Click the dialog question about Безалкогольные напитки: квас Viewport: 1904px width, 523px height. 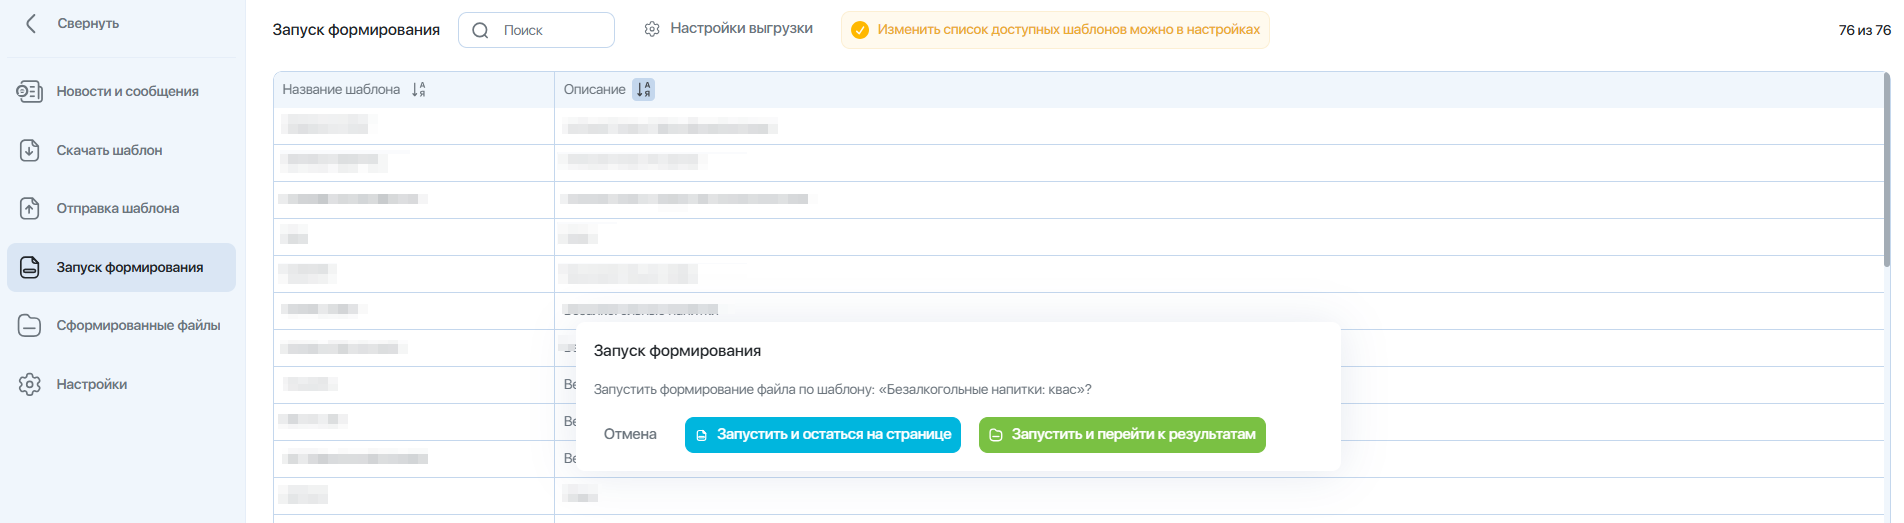pos(842,389)
